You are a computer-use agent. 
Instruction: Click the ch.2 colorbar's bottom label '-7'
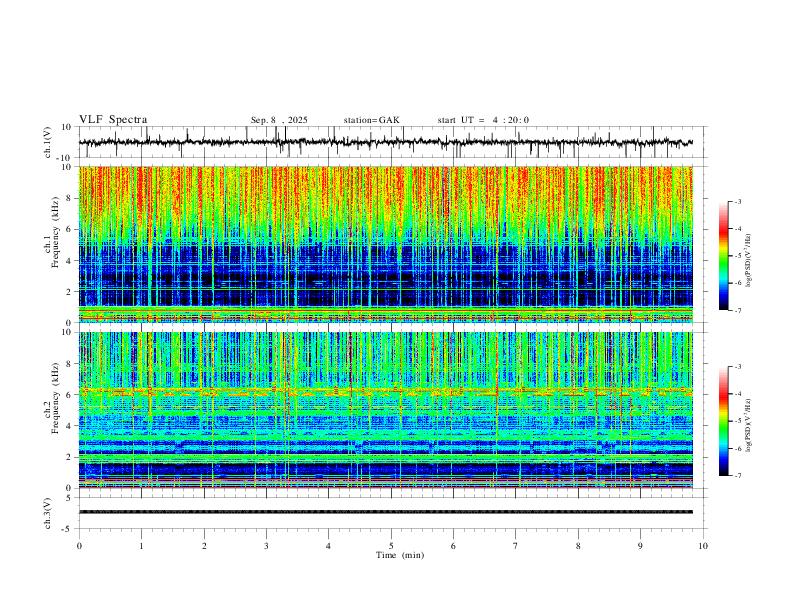pos(737,476)
